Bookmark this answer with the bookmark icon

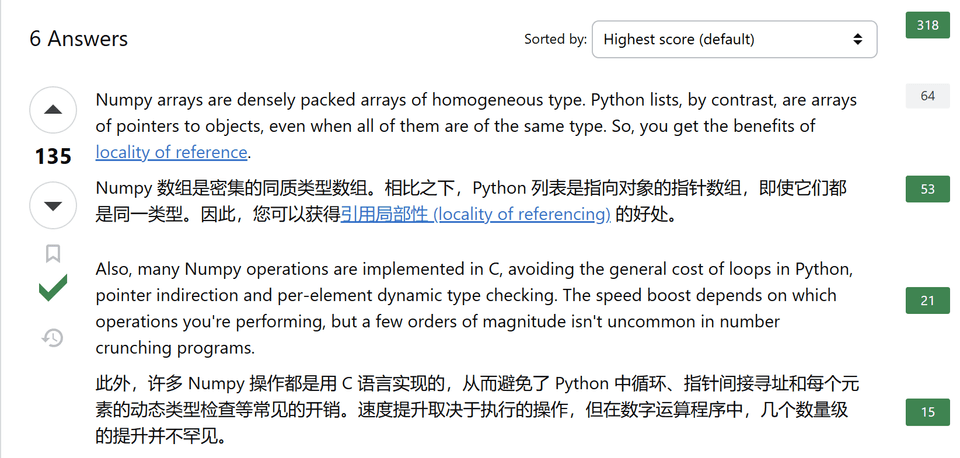point(53,253)
